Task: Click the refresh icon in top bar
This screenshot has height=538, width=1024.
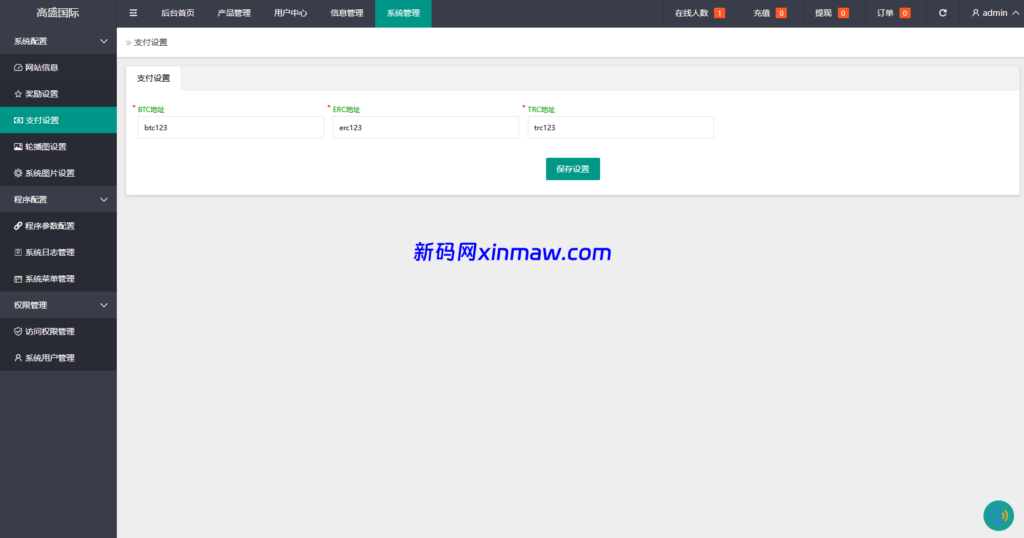Action: (x=942, y=13)
